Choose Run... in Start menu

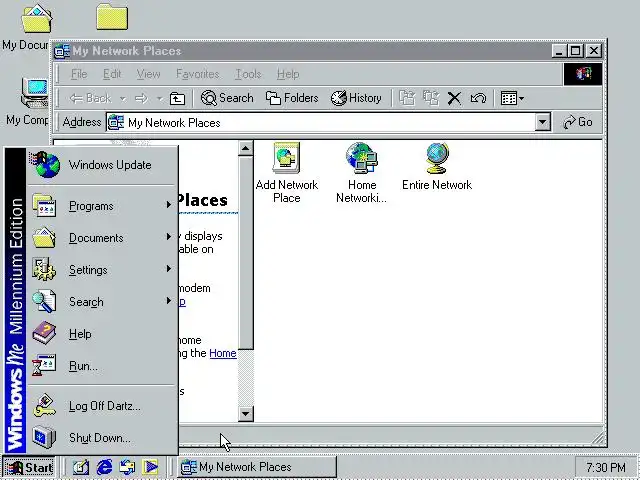pos(102,365)
